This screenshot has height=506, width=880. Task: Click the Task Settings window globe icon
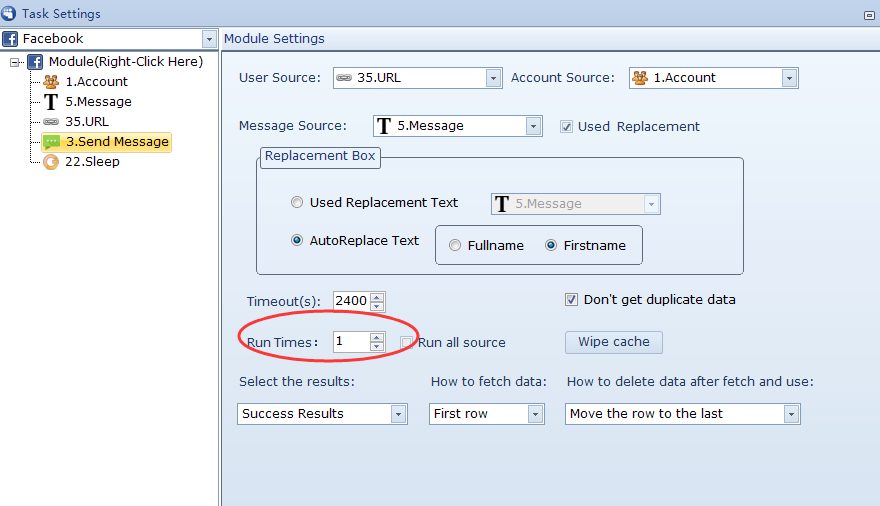(x=9, y=14)
